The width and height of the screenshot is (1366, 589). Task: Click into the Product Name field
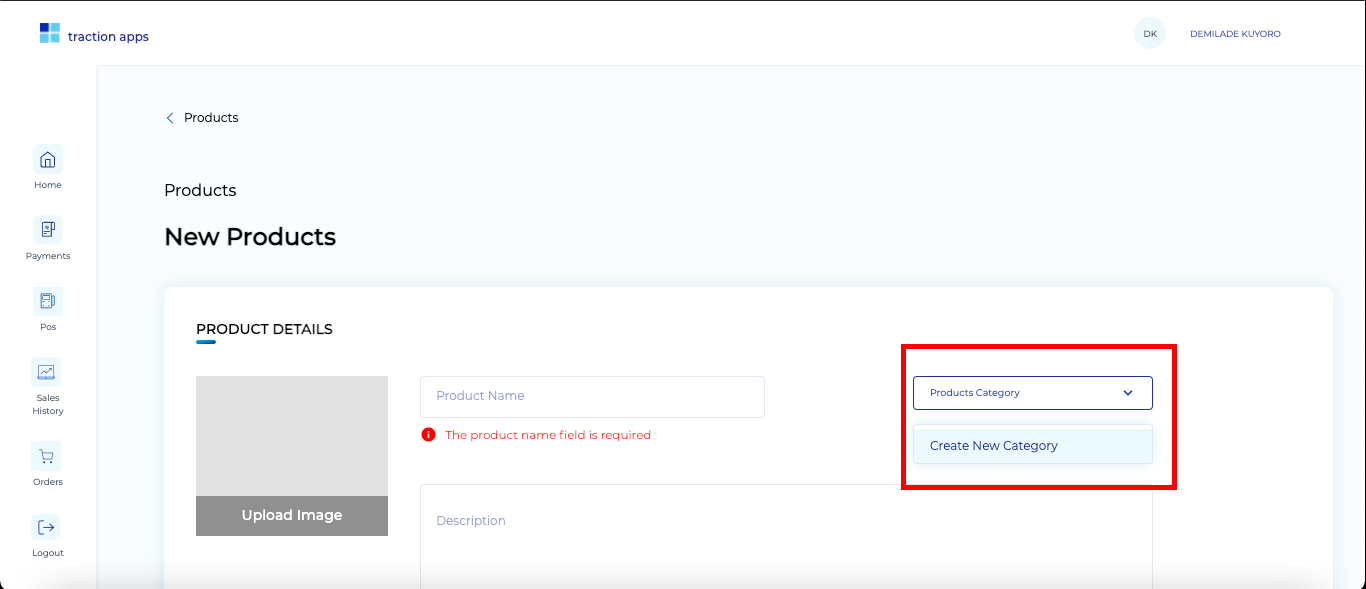point(592,396)
